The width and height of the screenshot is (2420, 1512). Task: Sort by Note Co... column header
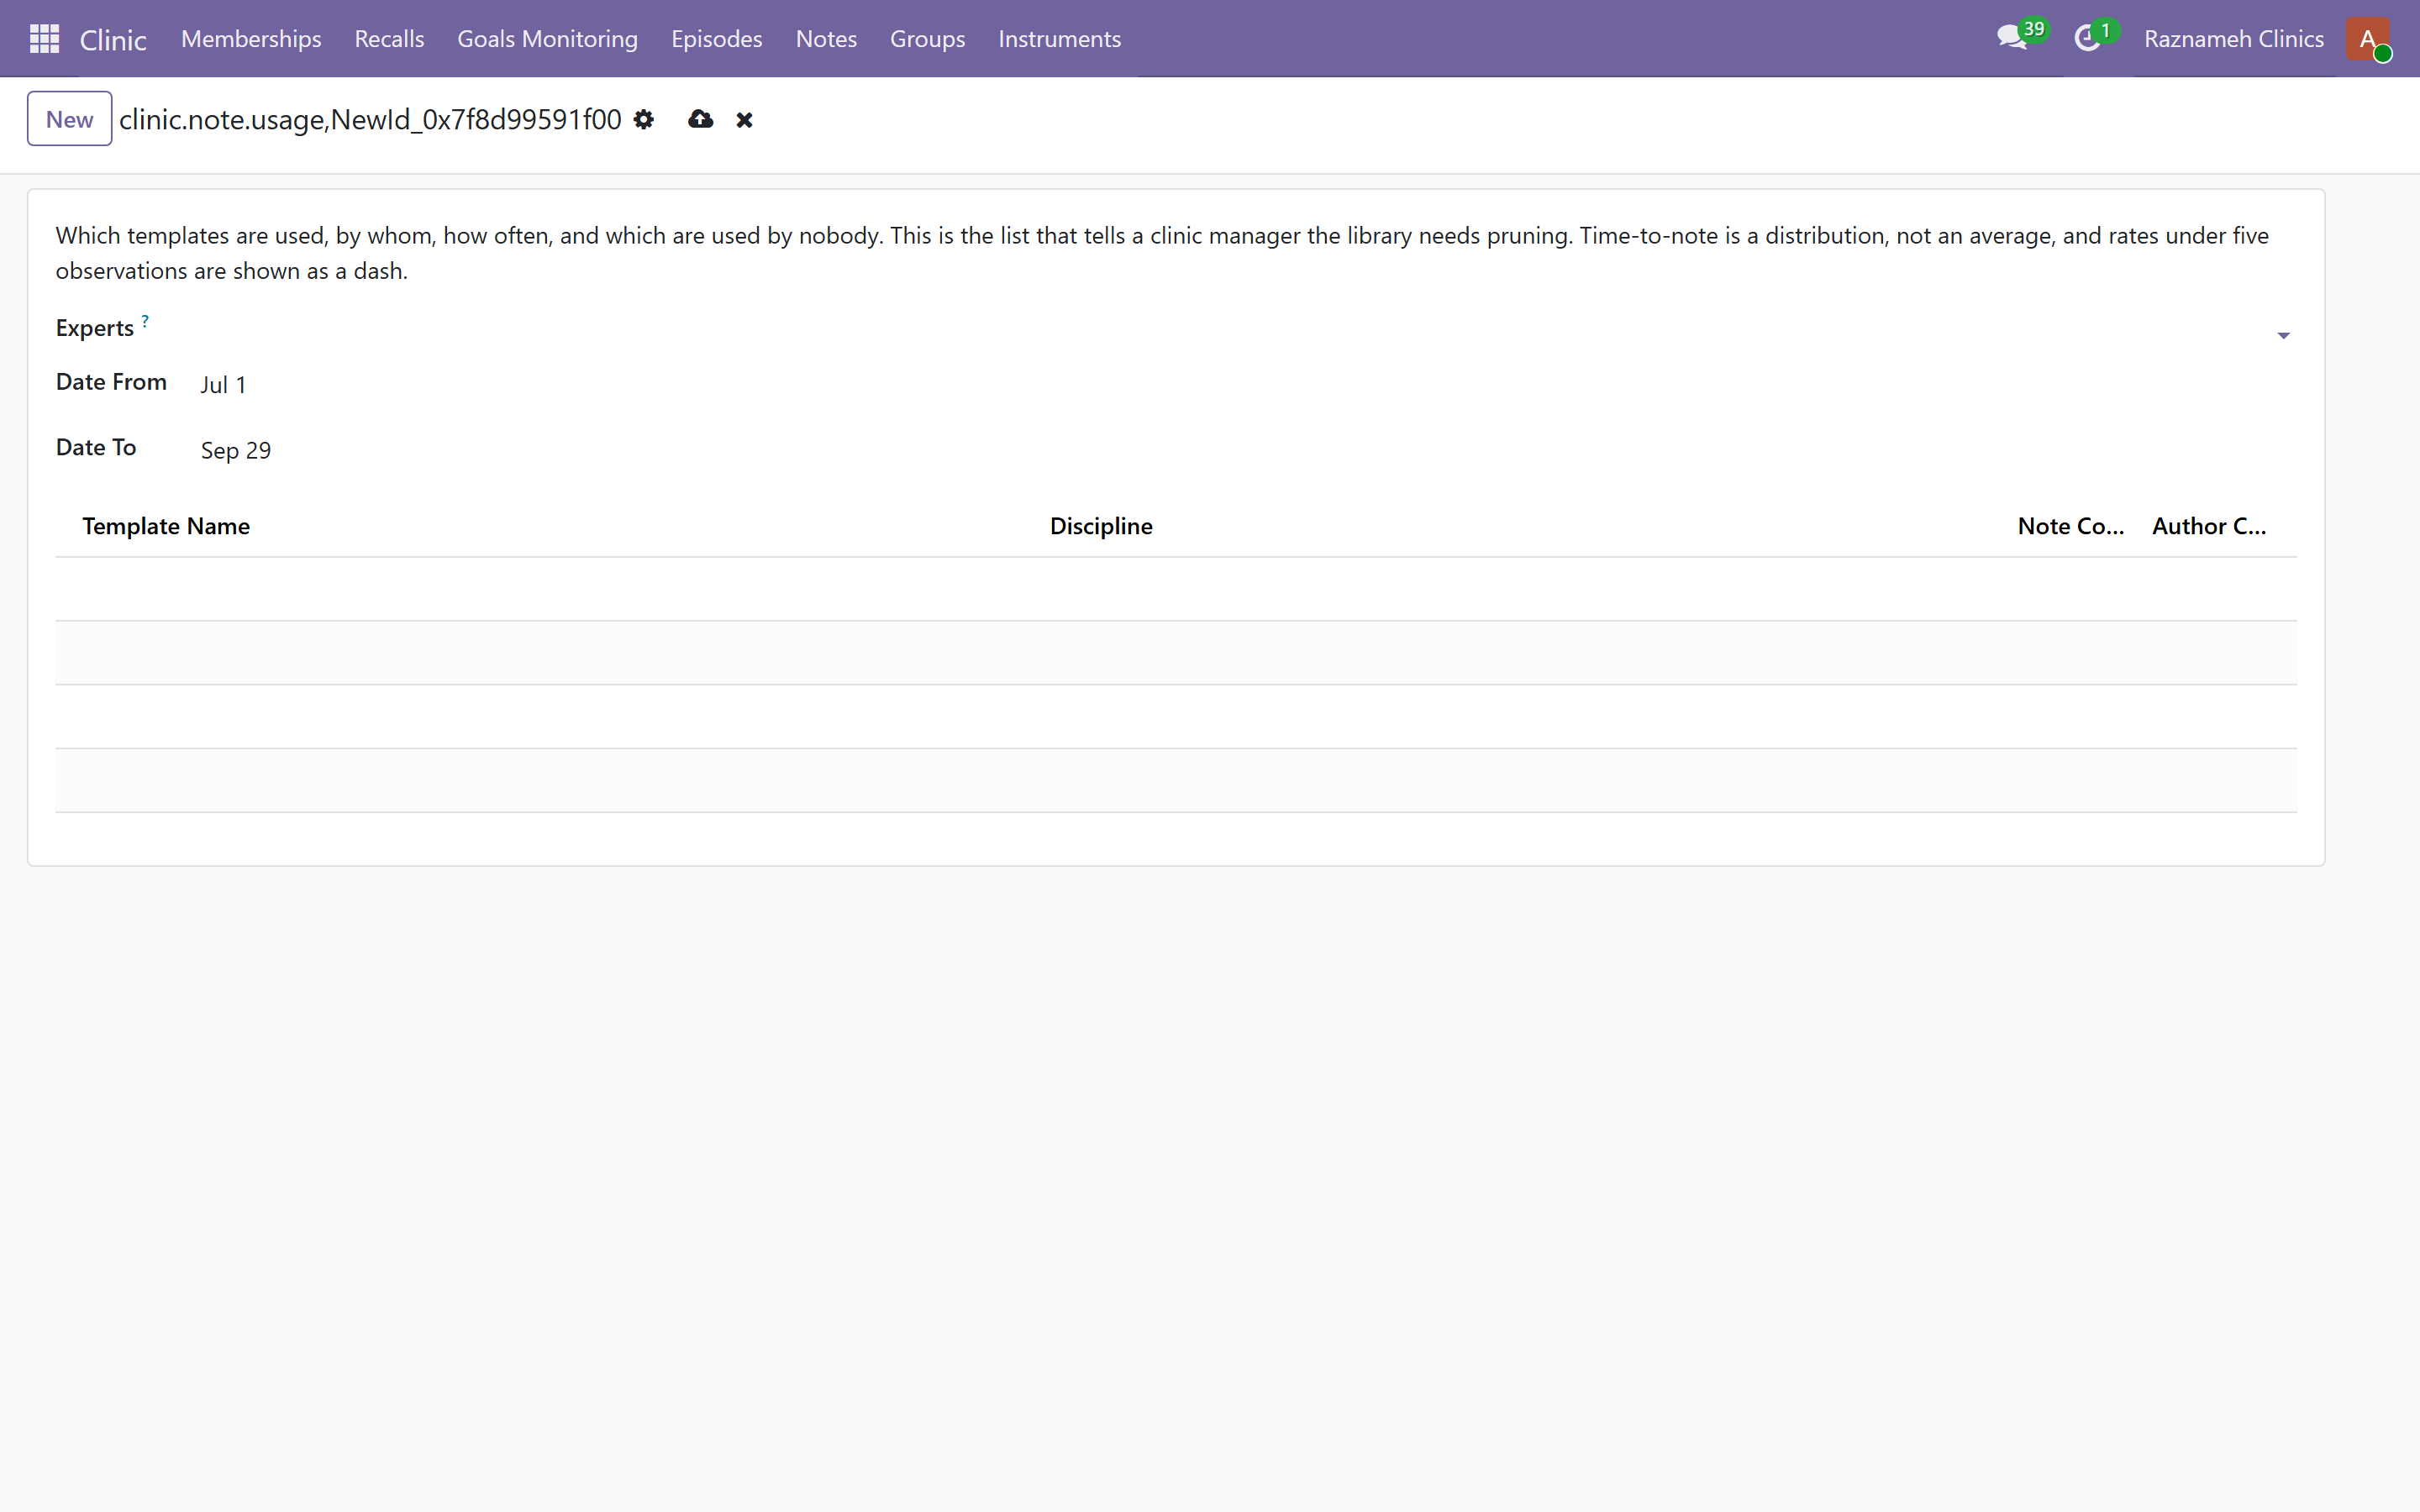coord(2070,526)
